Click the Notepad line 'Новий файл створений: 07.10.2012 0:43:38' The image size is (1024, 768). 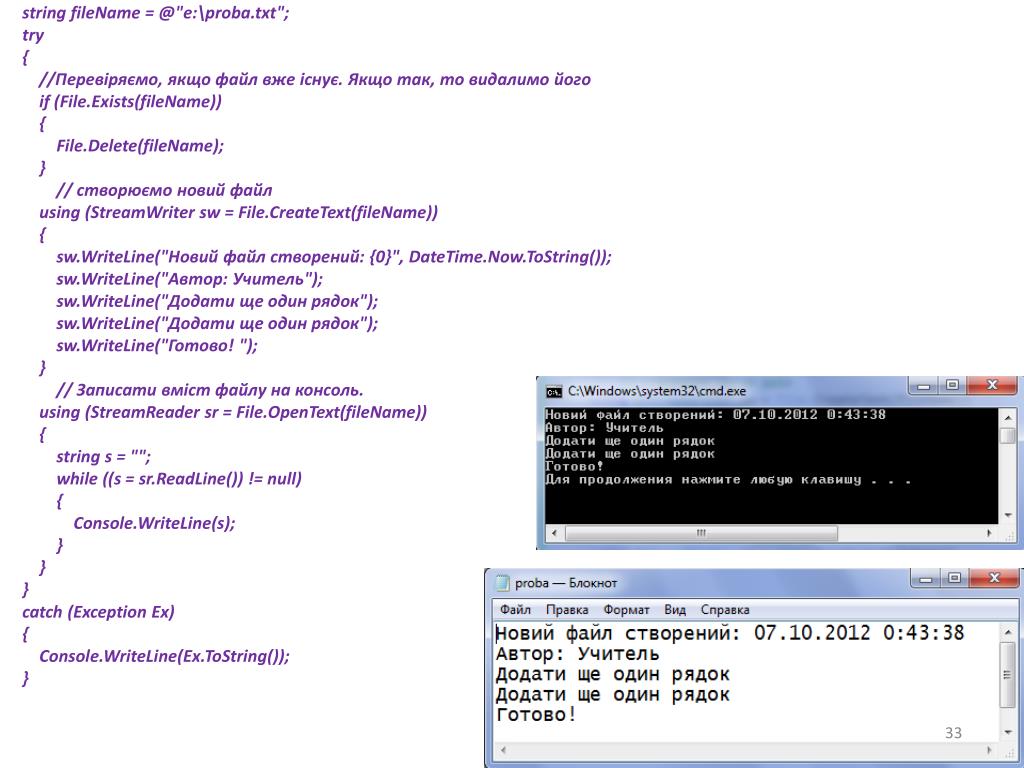pos(730,633)
